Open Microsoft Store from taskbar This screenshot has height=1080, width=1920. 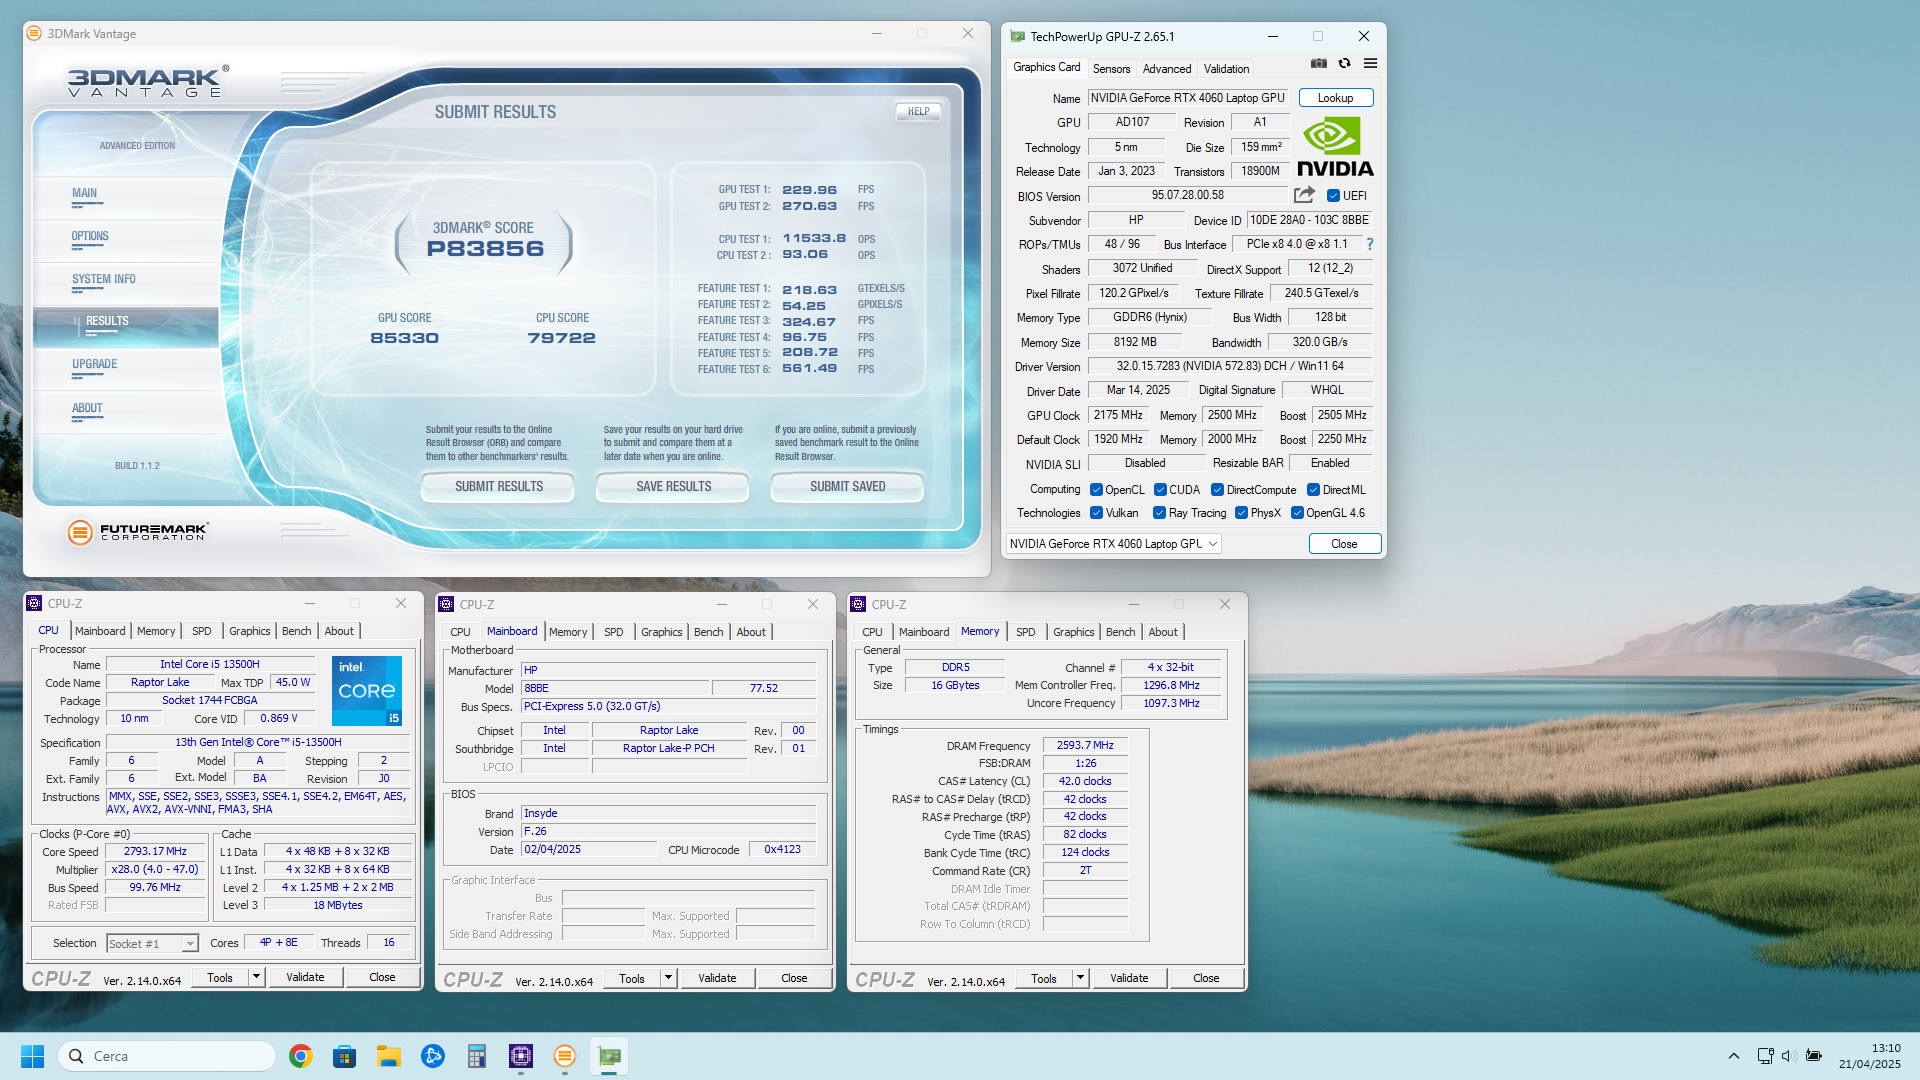point(344,1056)
